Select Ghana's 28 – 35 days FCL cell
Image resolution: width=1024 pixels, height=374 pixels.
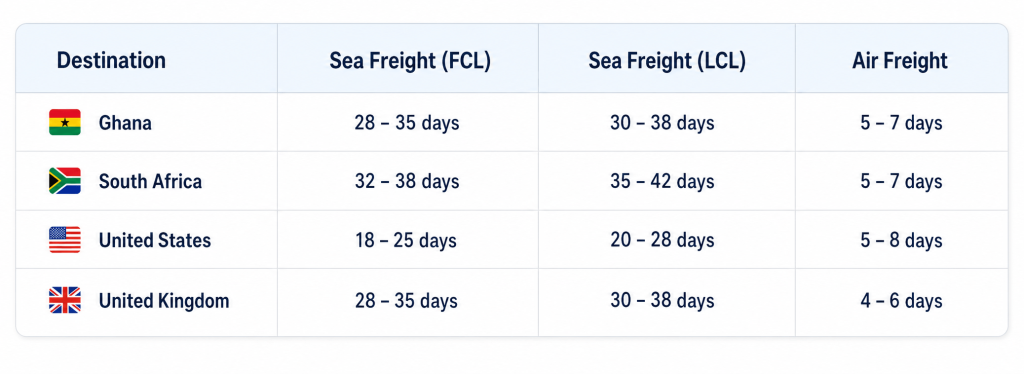point(407,123)
